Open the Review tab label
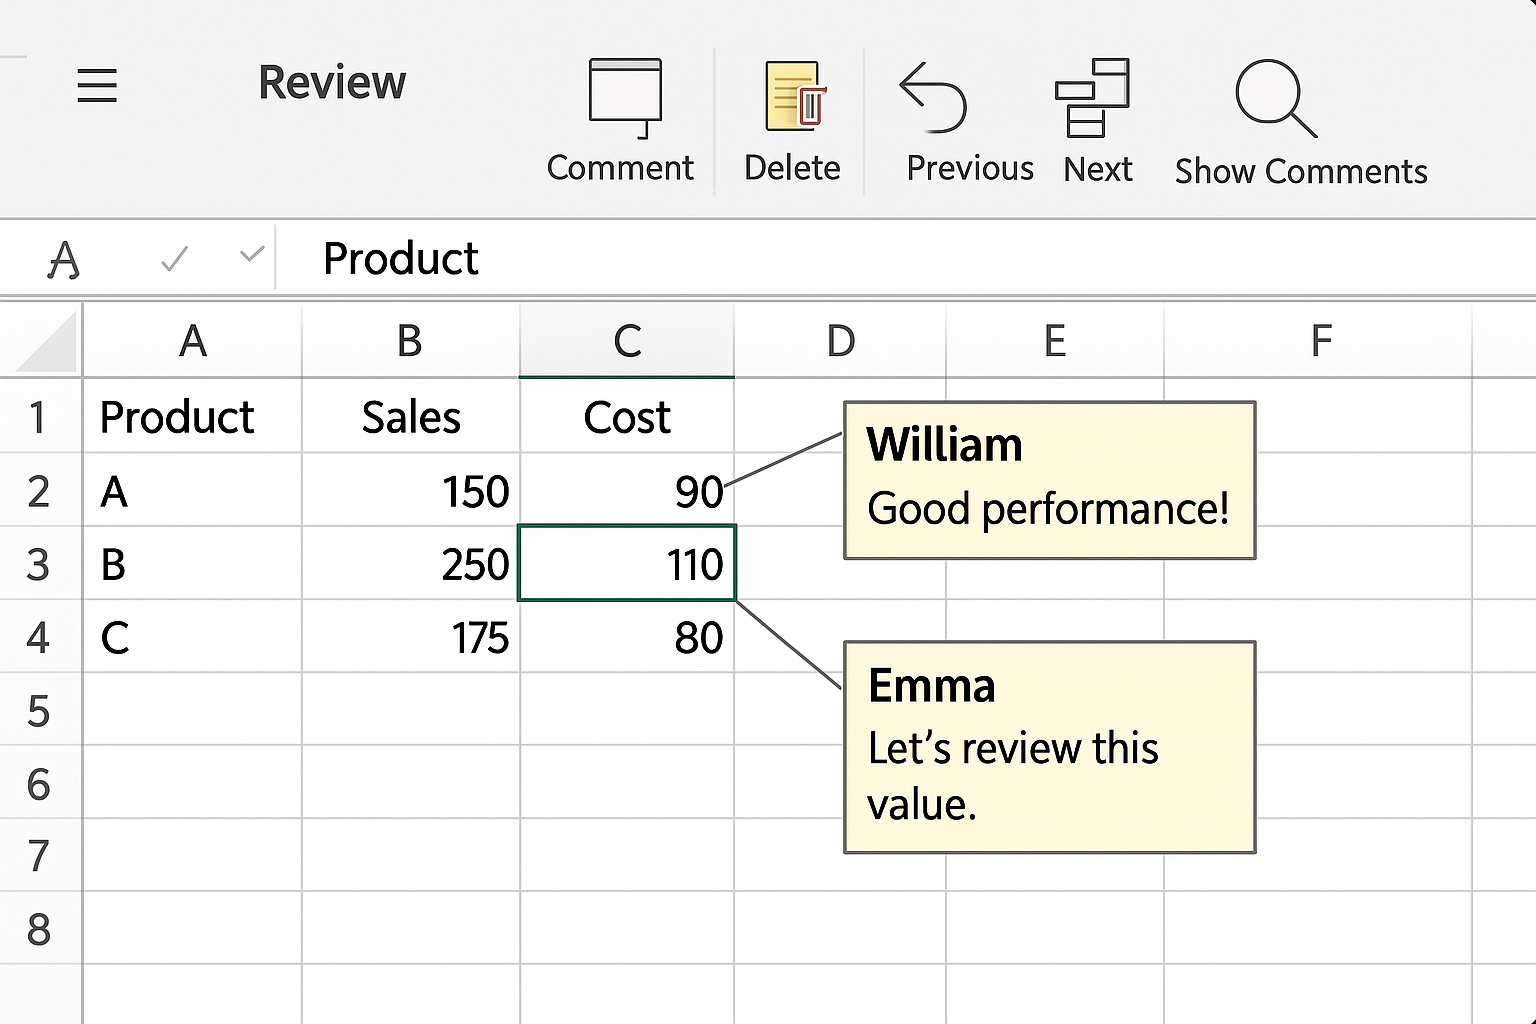 pos(332,82)
